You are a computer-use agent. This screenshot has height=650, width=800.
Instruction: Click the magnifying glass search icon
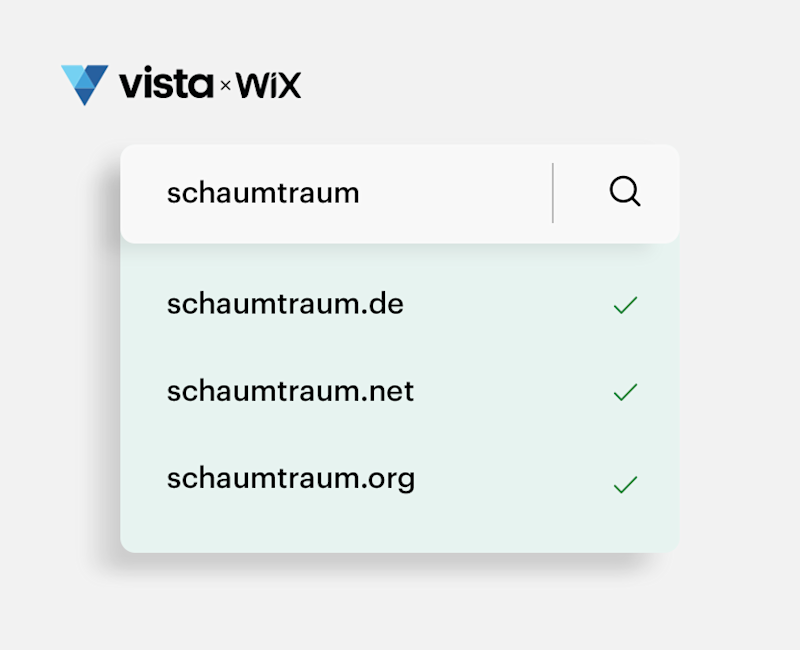click(x=625, y=192)
